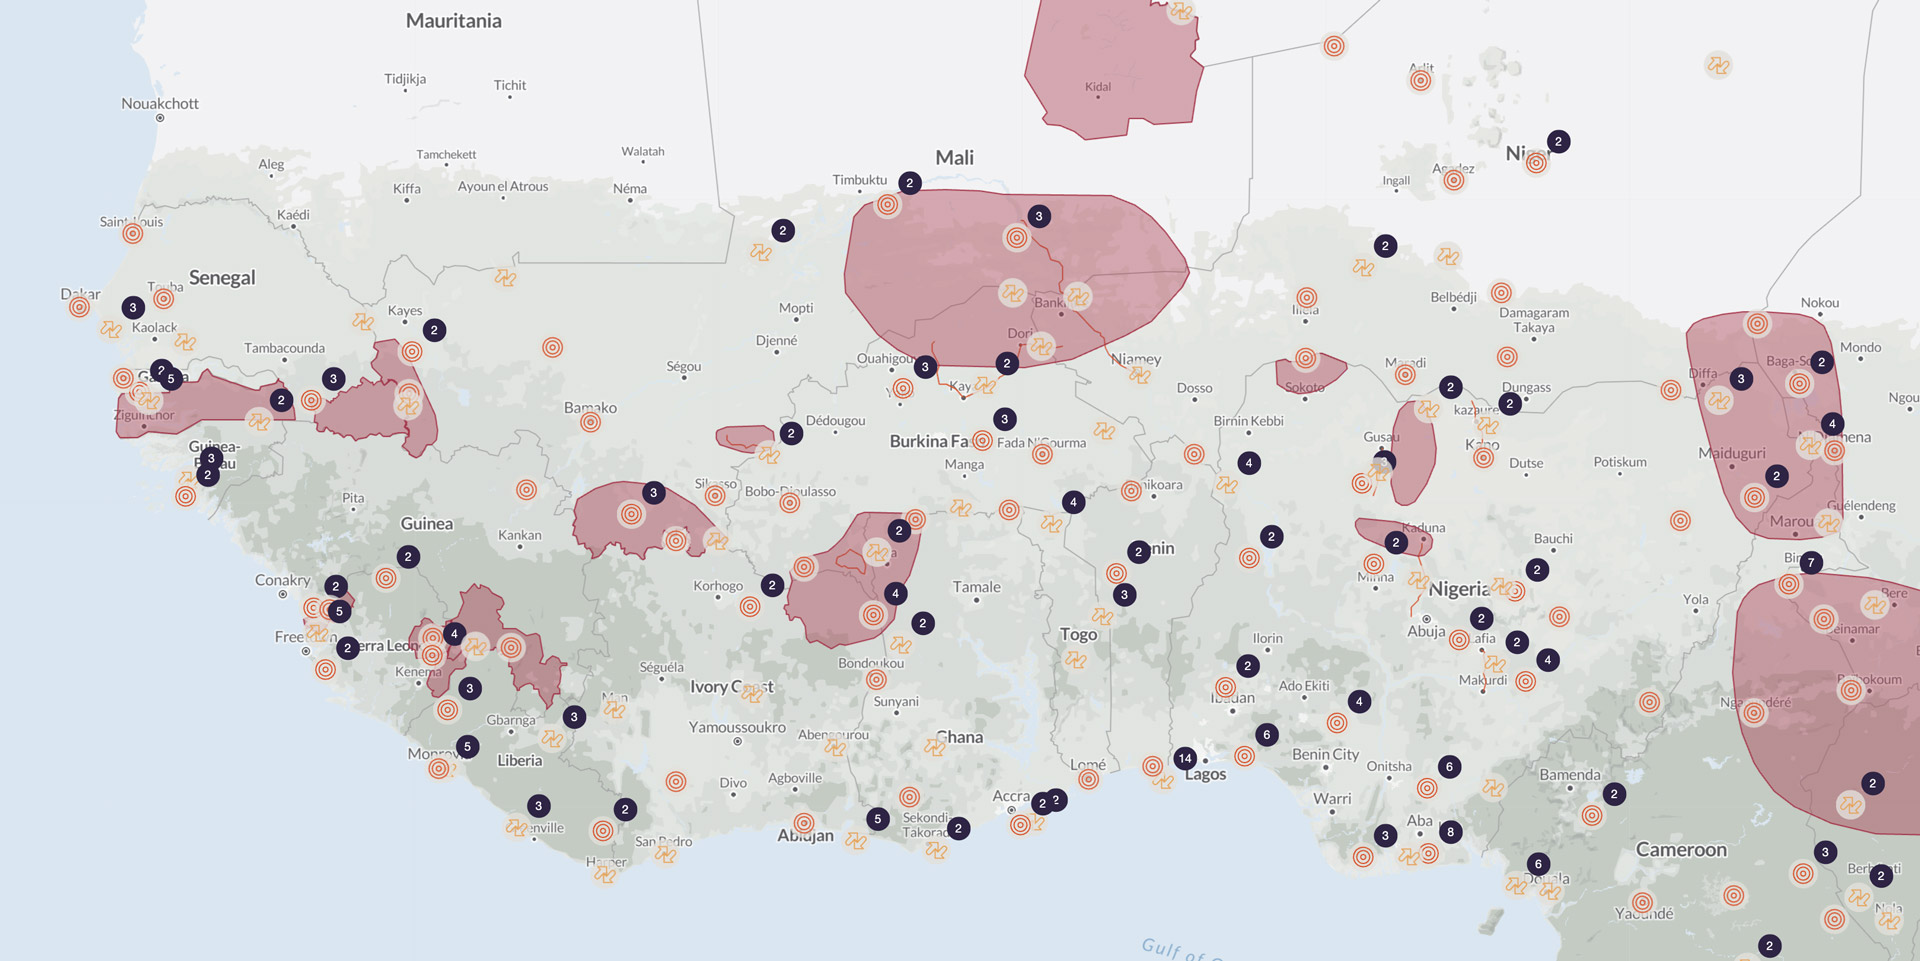1920x961 pixels.
Task: Click the Liberia country label
Action: 520,761
